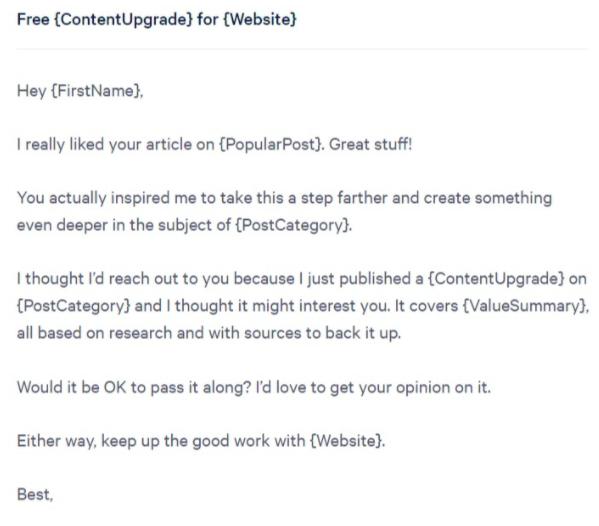599x526 pixels.
Task: Click the 'Either way, keep up' text
Action: (x=88, y=441)
